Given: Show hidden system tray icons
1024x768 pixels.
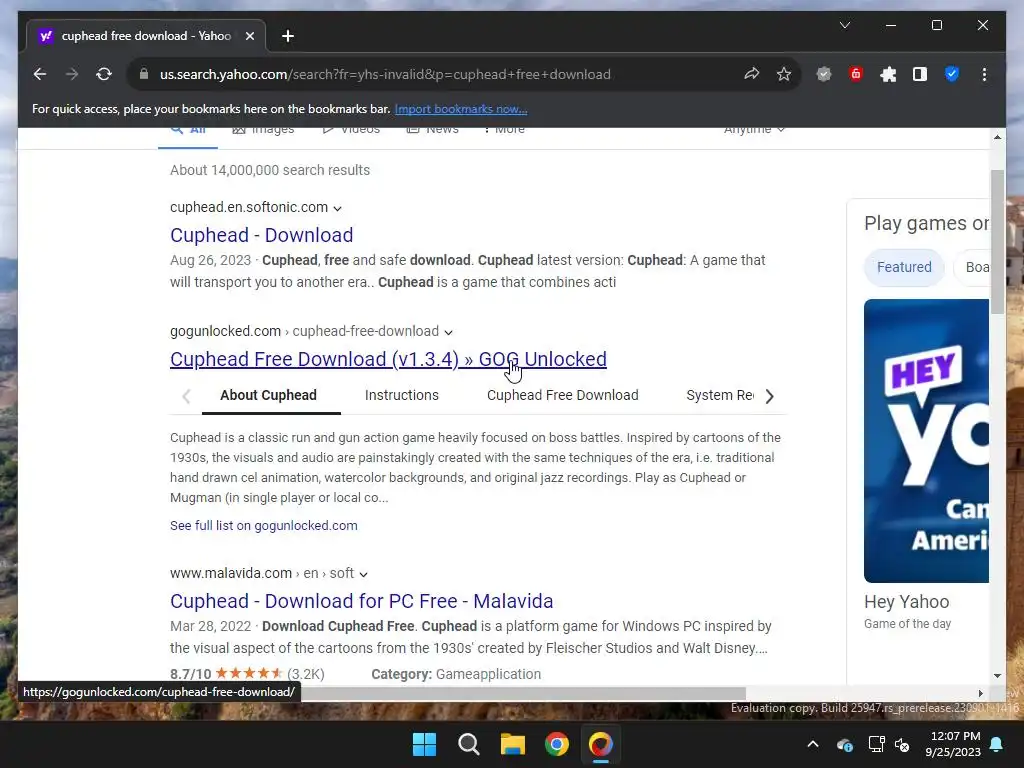Looking at the screenshot, I should 813,744.
